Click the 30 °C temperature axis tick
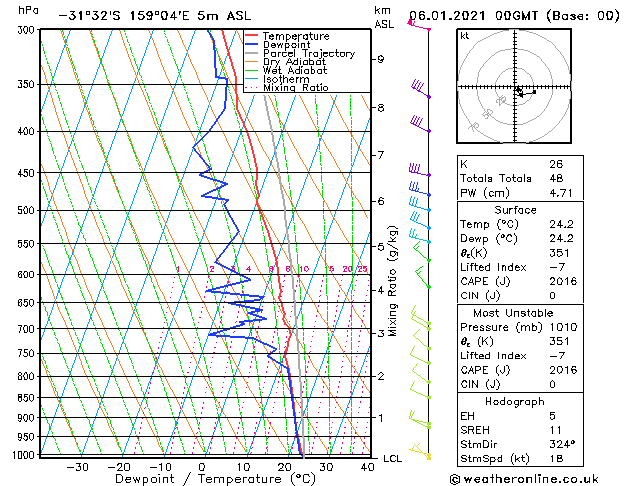This screenshot has width=629, height=486. coord(326,467)
